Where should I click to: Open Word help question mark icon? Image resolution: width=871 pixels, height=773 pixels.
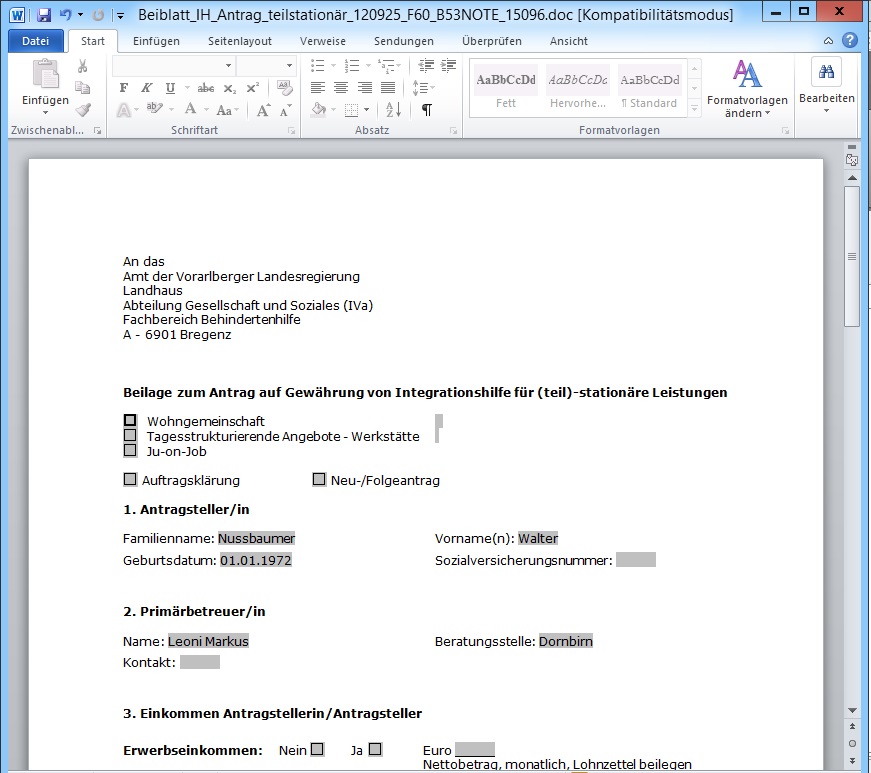coord(849,41)
